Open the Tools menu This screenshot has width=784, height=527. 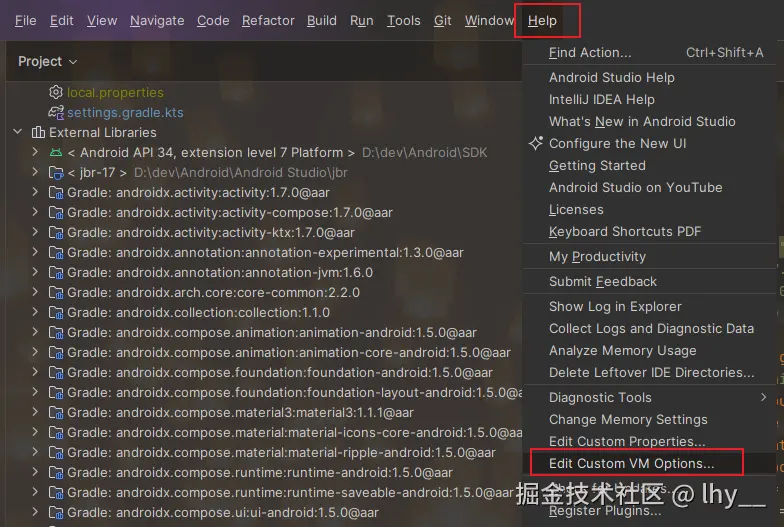tap(404, 20)
